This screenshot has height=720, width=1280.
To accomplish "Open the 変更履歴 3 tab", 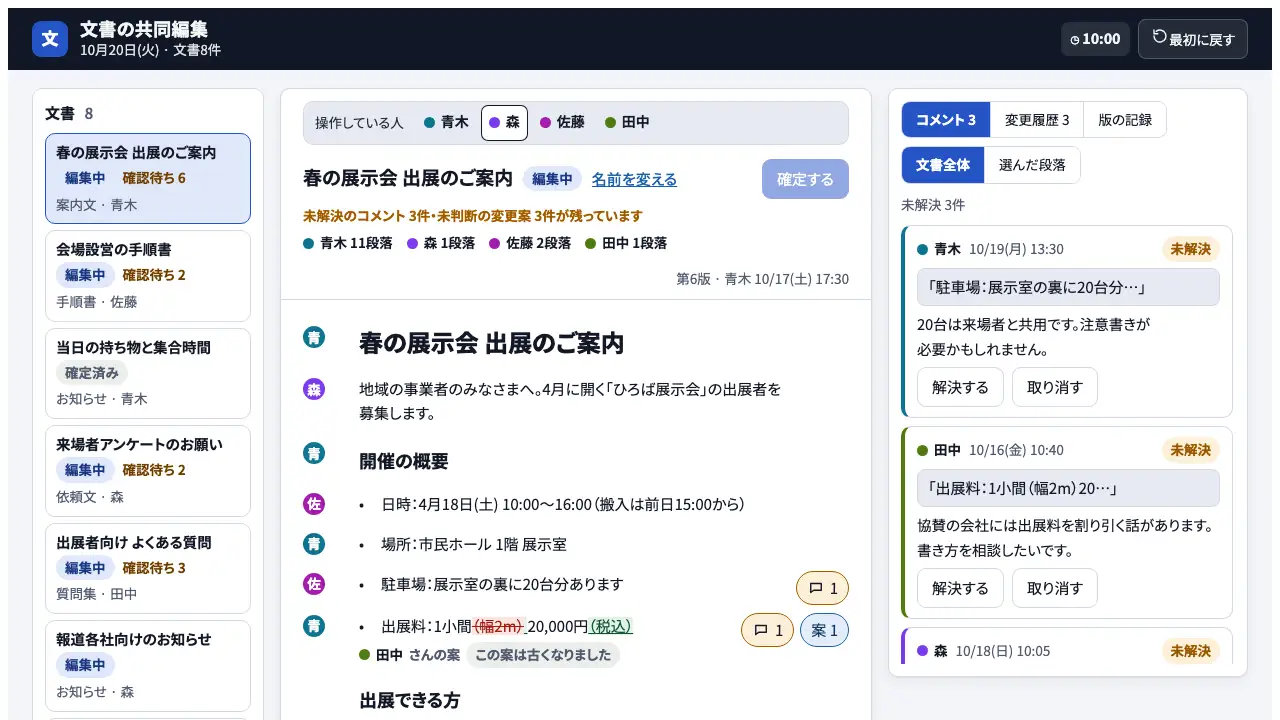I will tap(1037, 120).
